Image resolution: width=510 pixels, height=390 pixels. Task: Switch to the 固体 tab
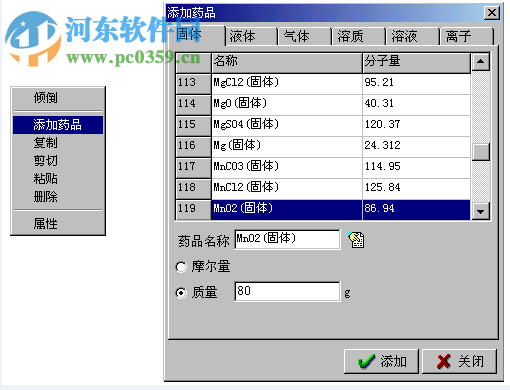coord(196,35)
